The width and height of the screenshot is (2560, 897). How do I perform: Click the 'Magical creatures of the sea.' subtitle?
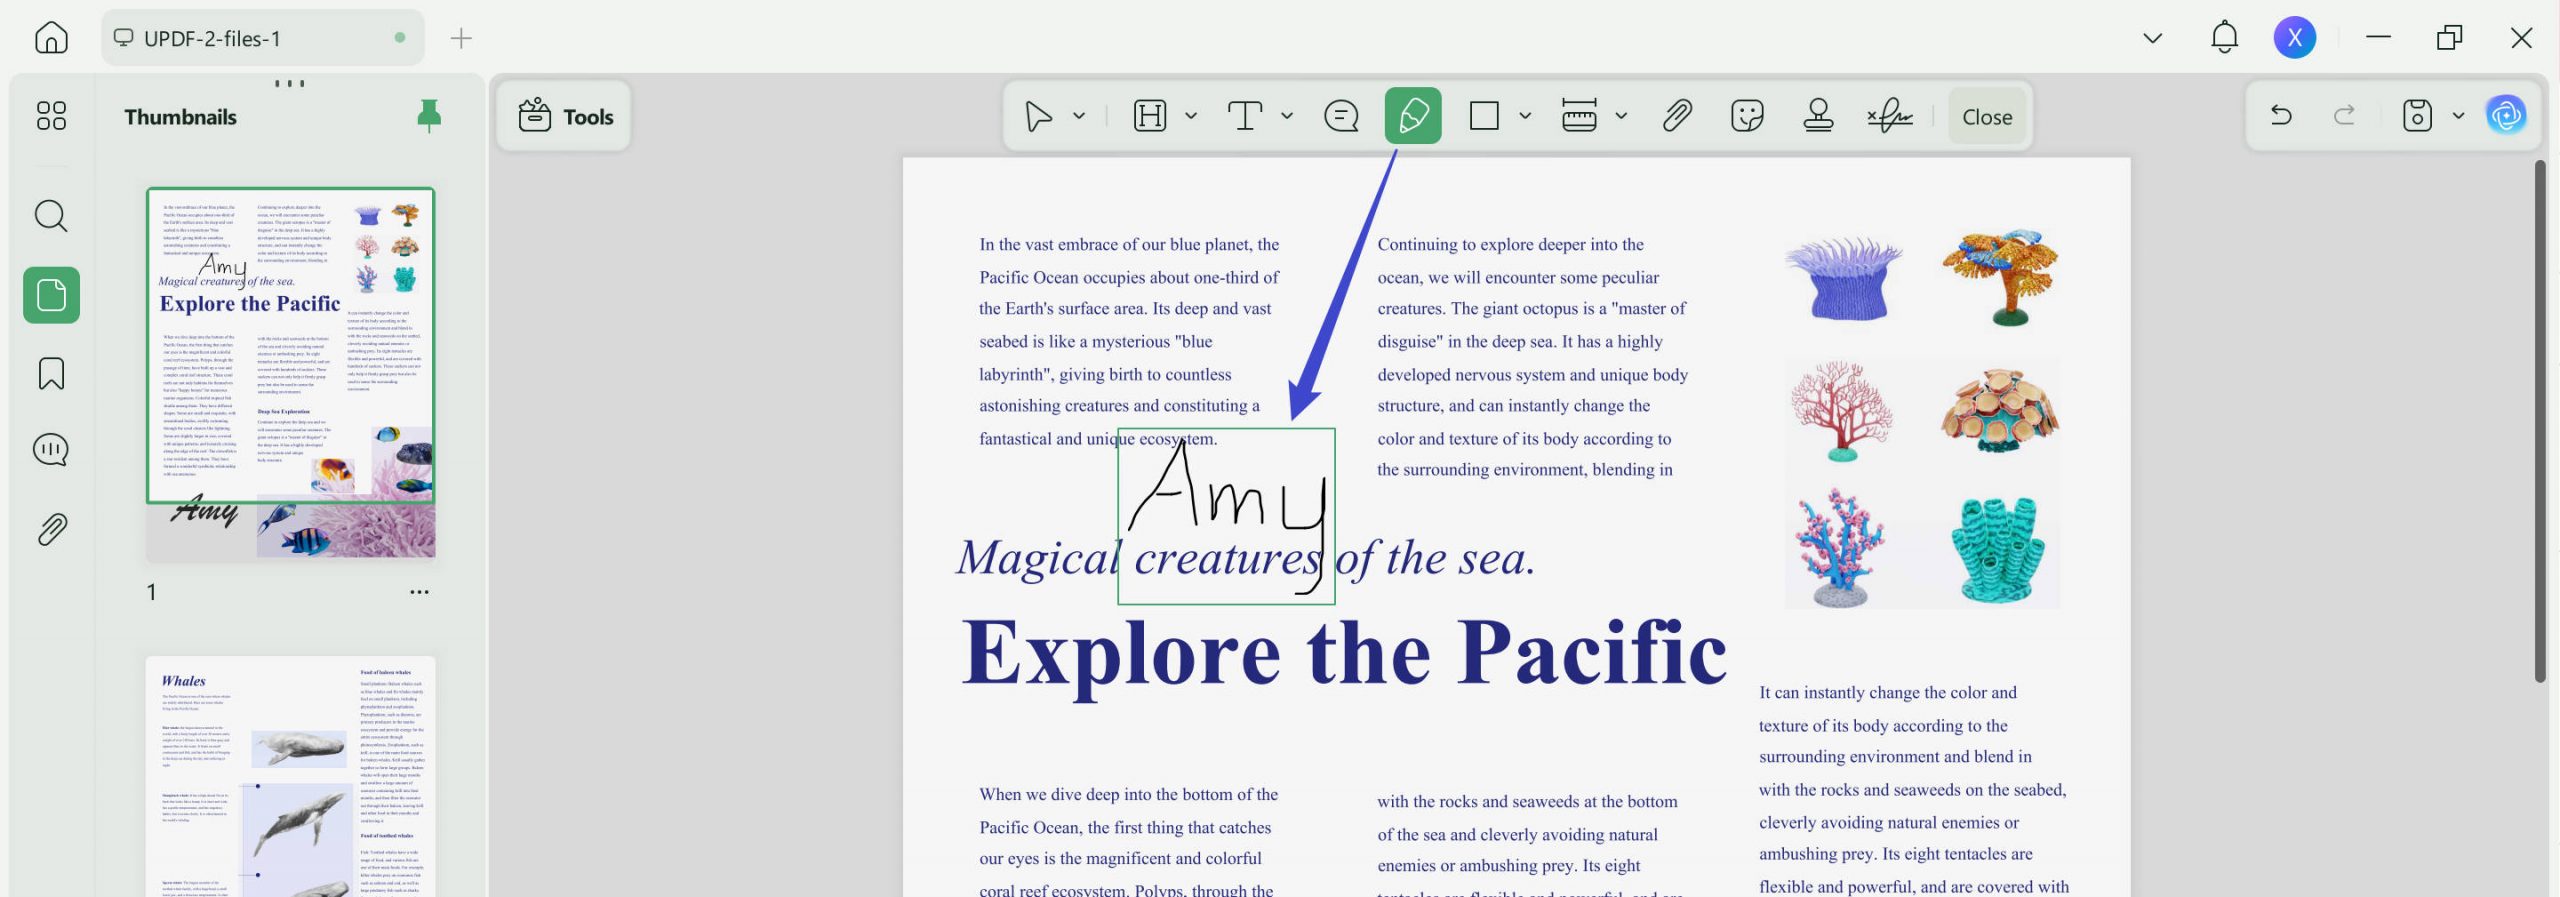1245,558
